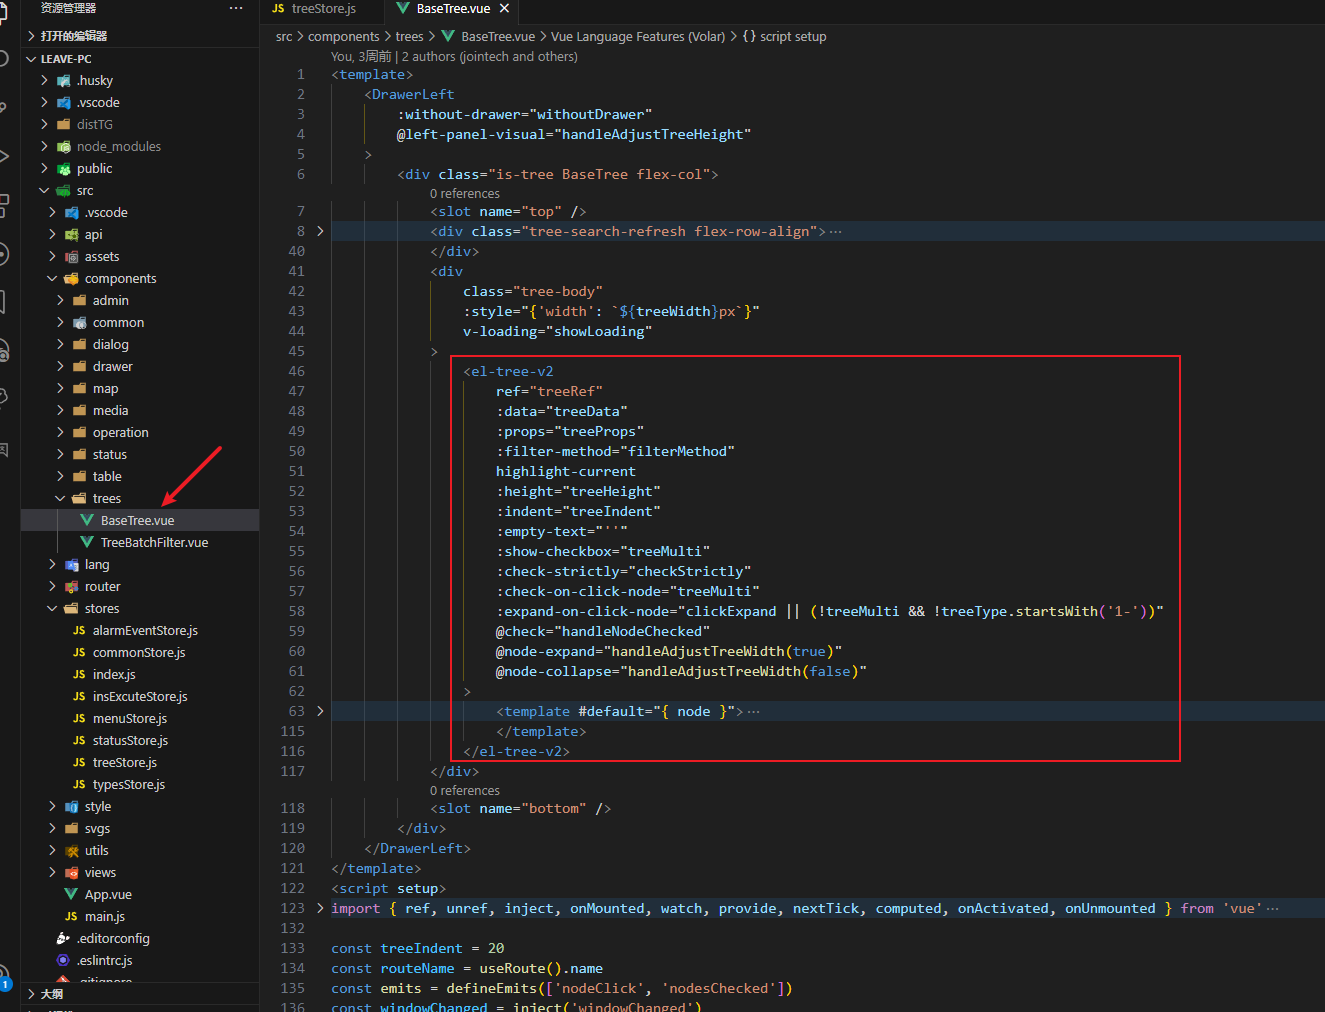Open menuStore.js from the stores folder
The height and width of the screenshot is (1012, 1325).
pyautogui.click(x=129, y=718)
